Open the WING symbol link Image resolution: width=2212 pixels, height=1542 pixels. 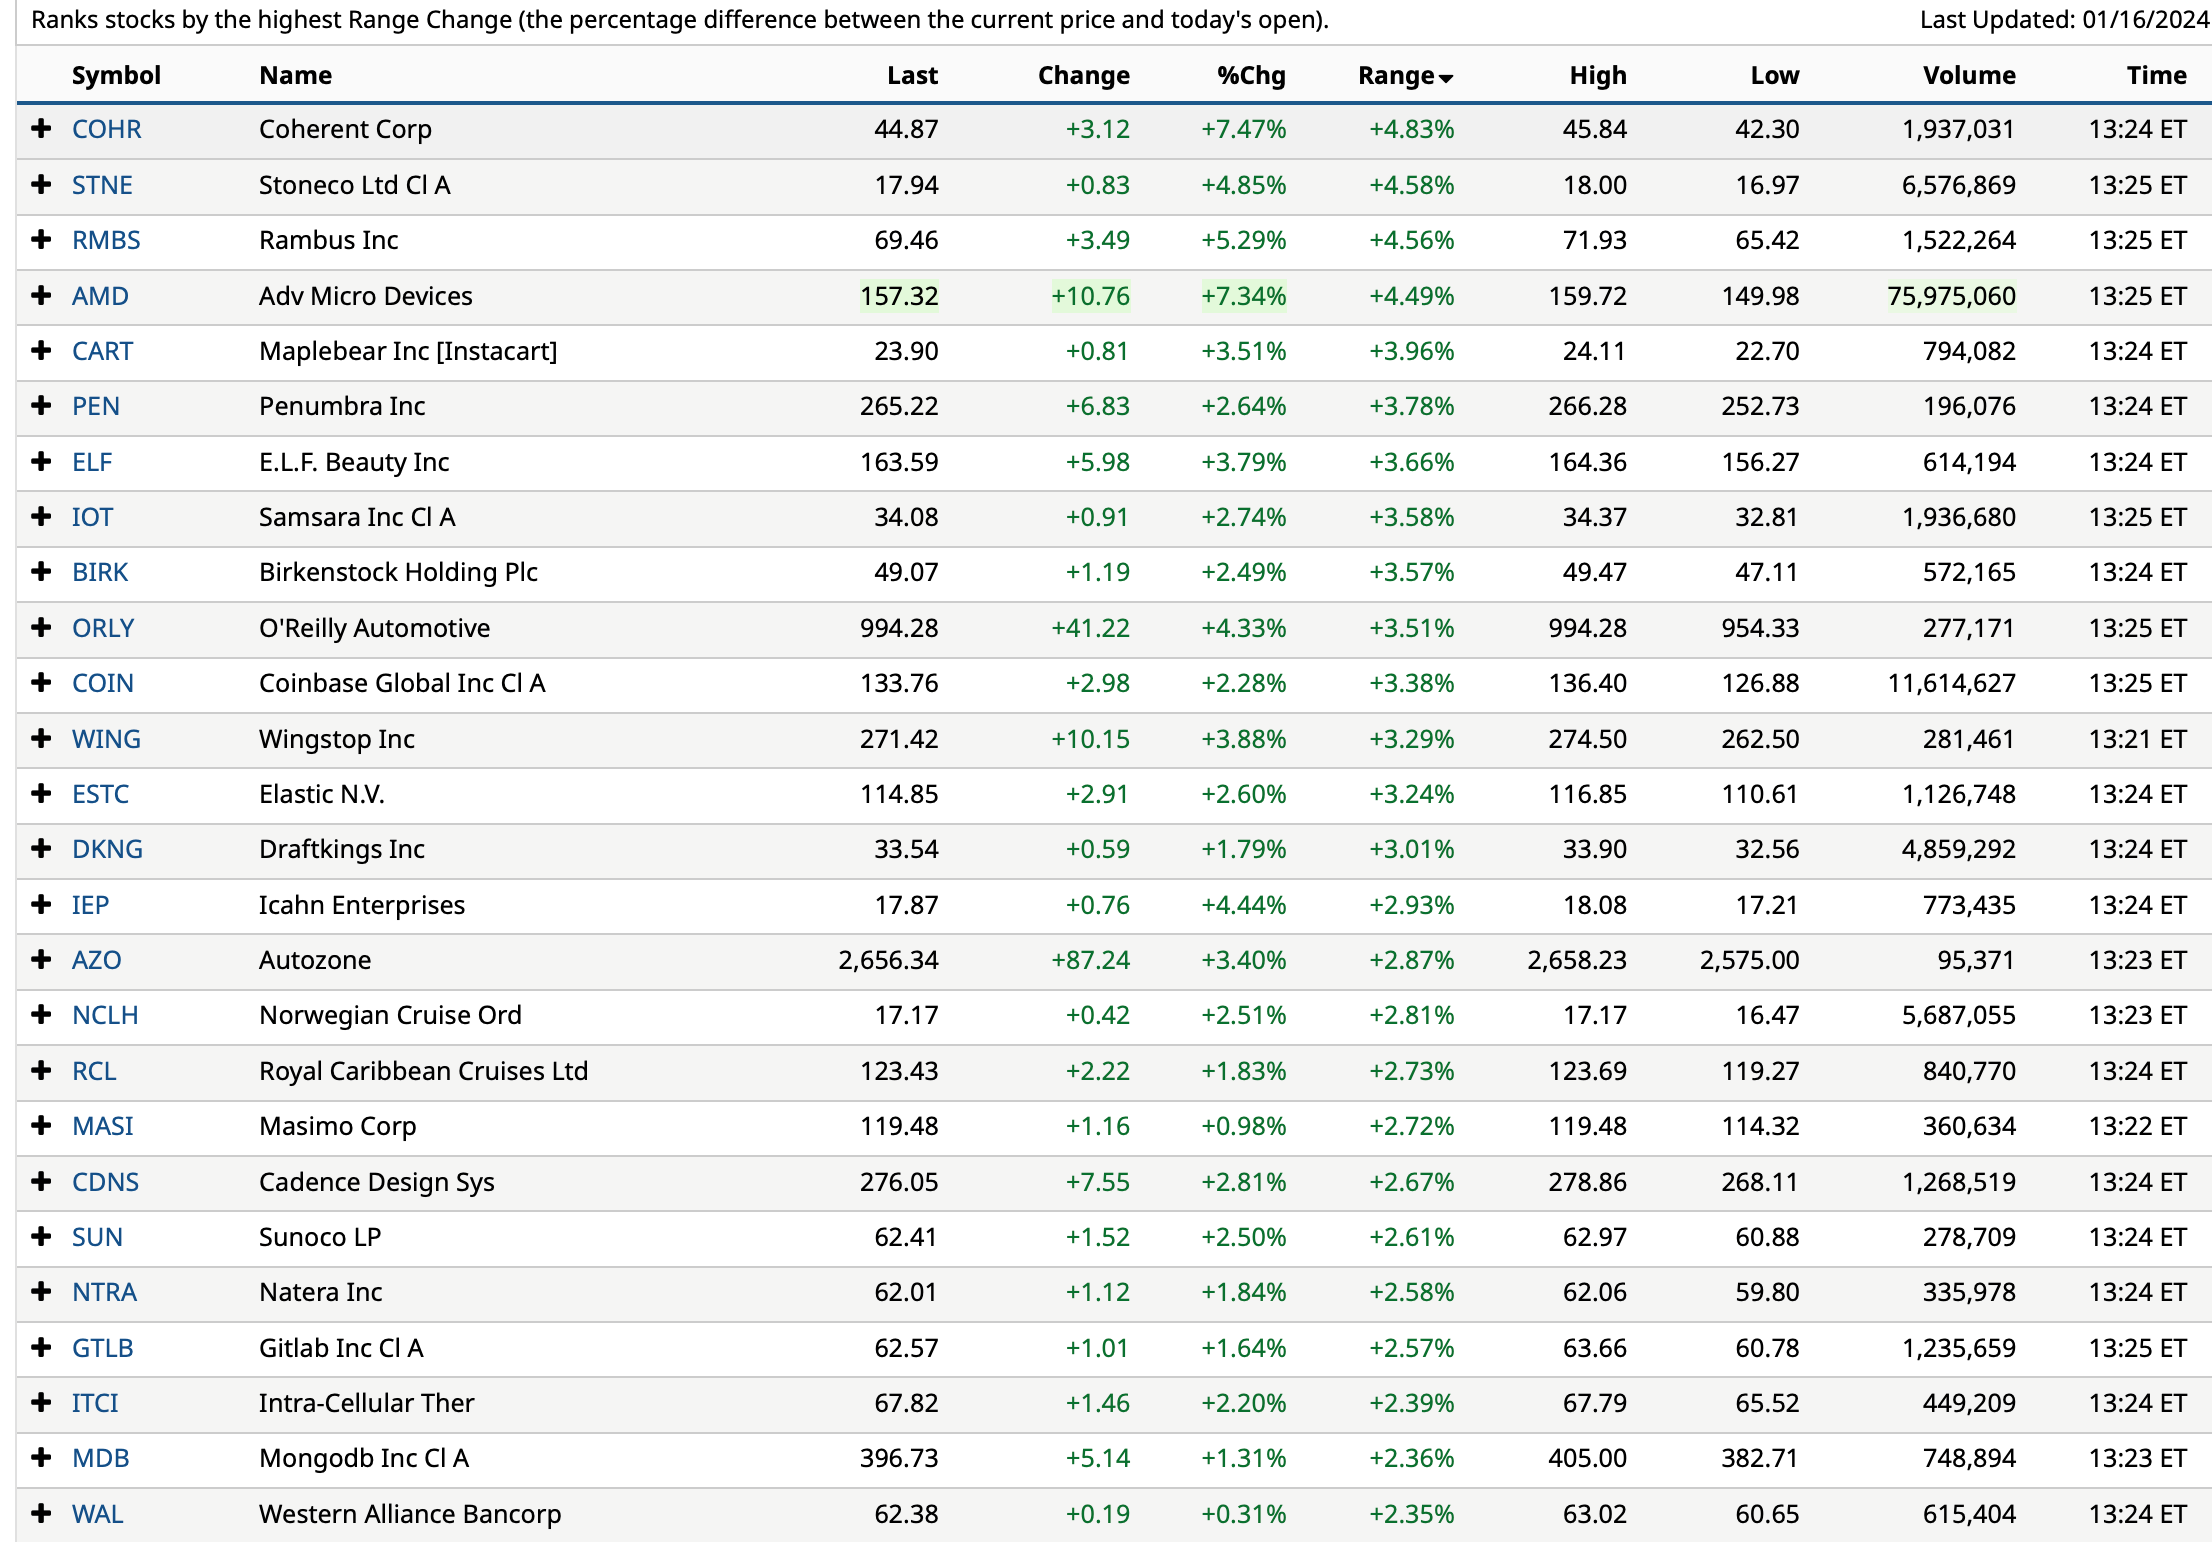[x=106, y=739]
